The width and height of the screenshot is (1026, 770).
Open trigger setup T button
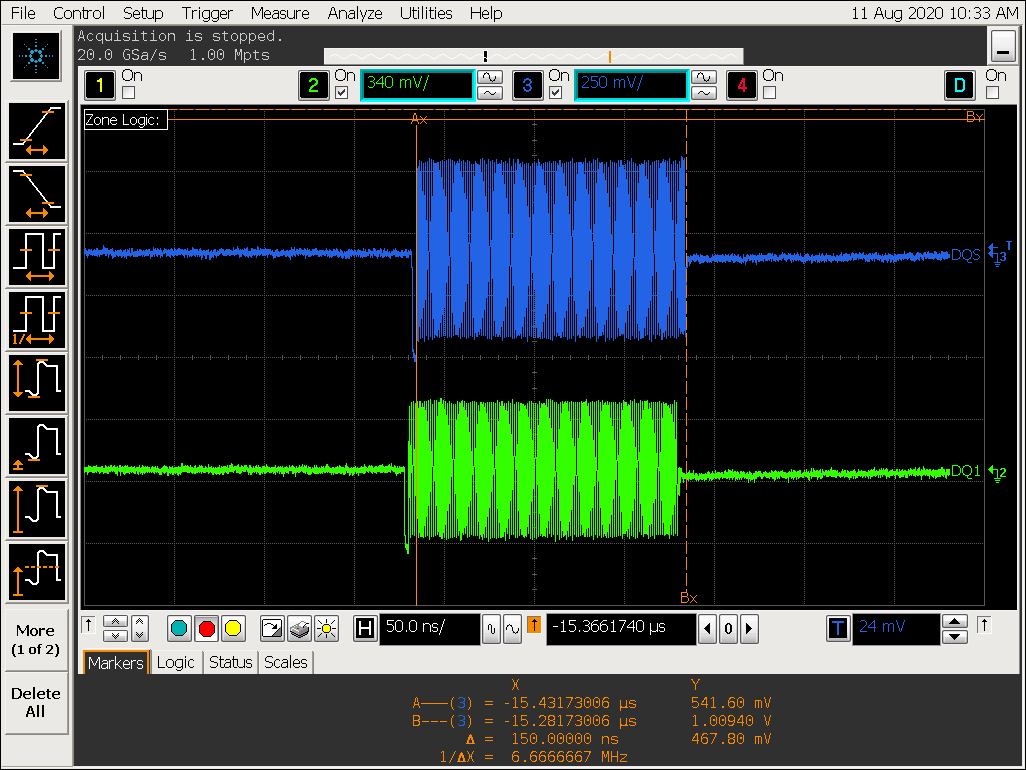point(838,629)
